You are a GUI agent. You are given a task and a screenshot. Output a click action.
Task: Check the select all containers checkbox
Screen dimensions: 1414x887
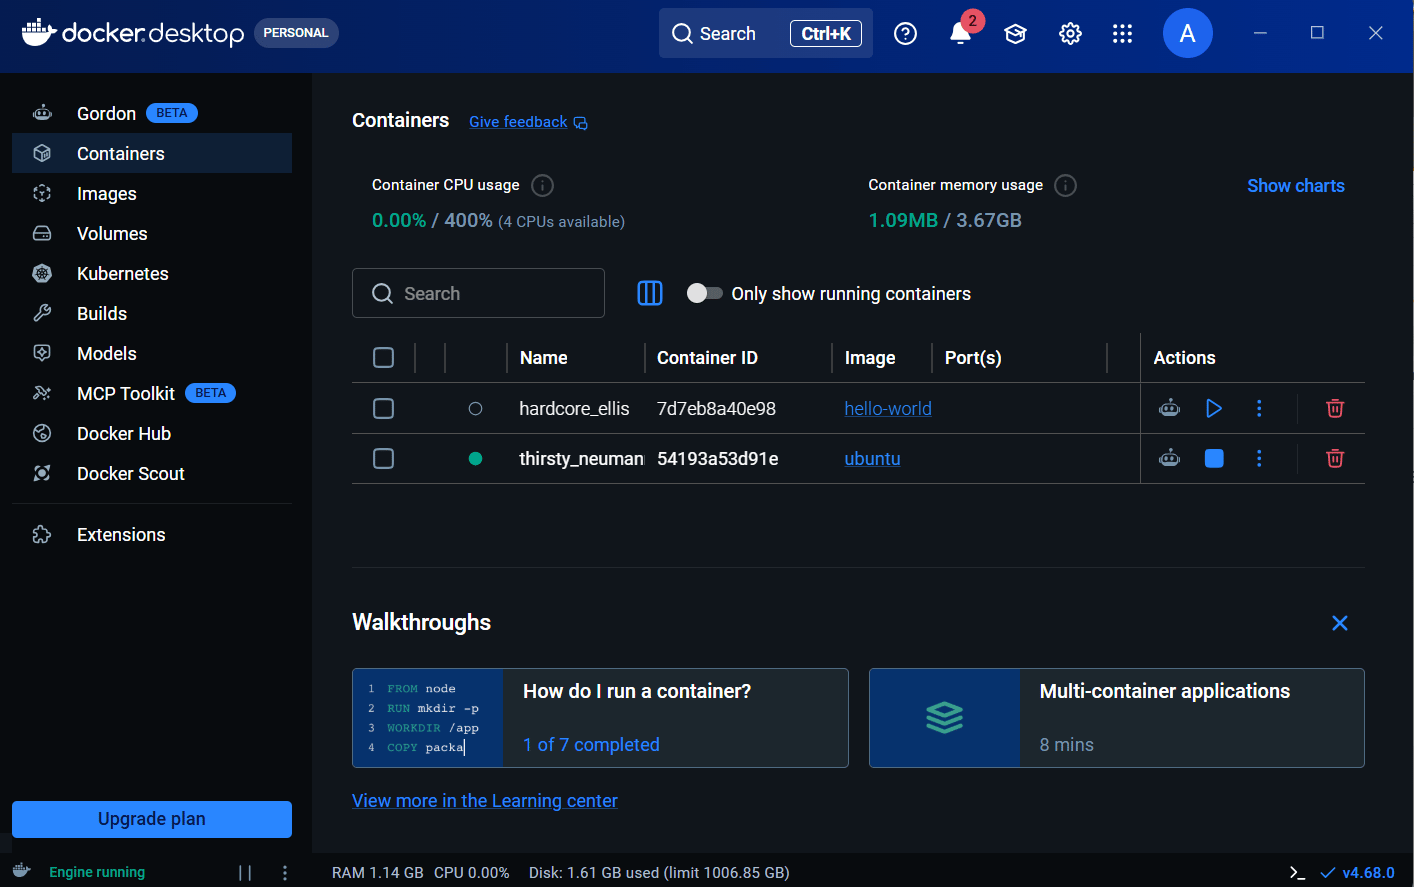(383, 358)
